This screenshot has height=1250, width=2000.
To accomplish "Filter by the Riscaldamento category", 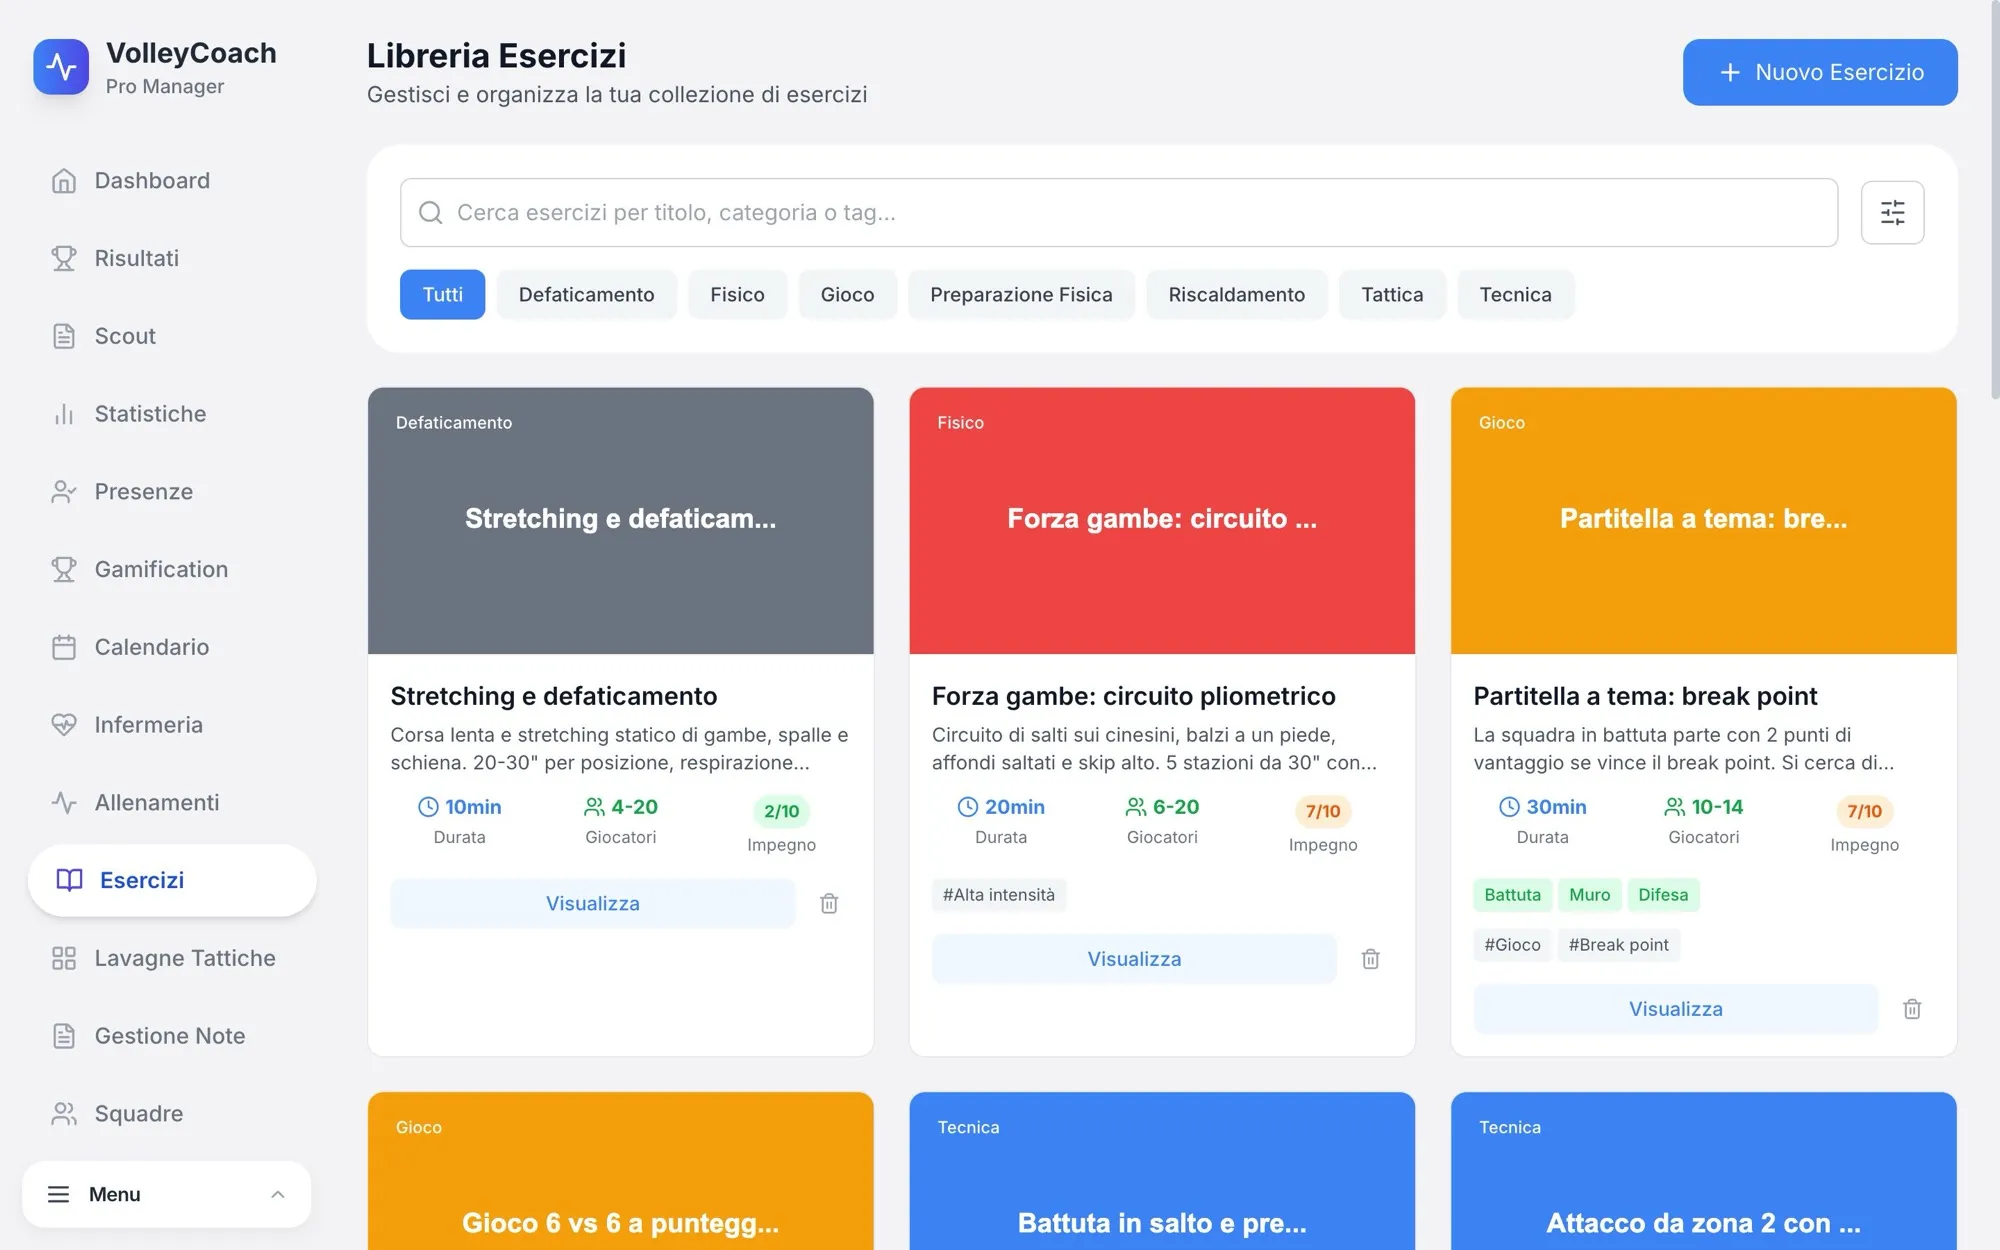I will [1237, 294].
